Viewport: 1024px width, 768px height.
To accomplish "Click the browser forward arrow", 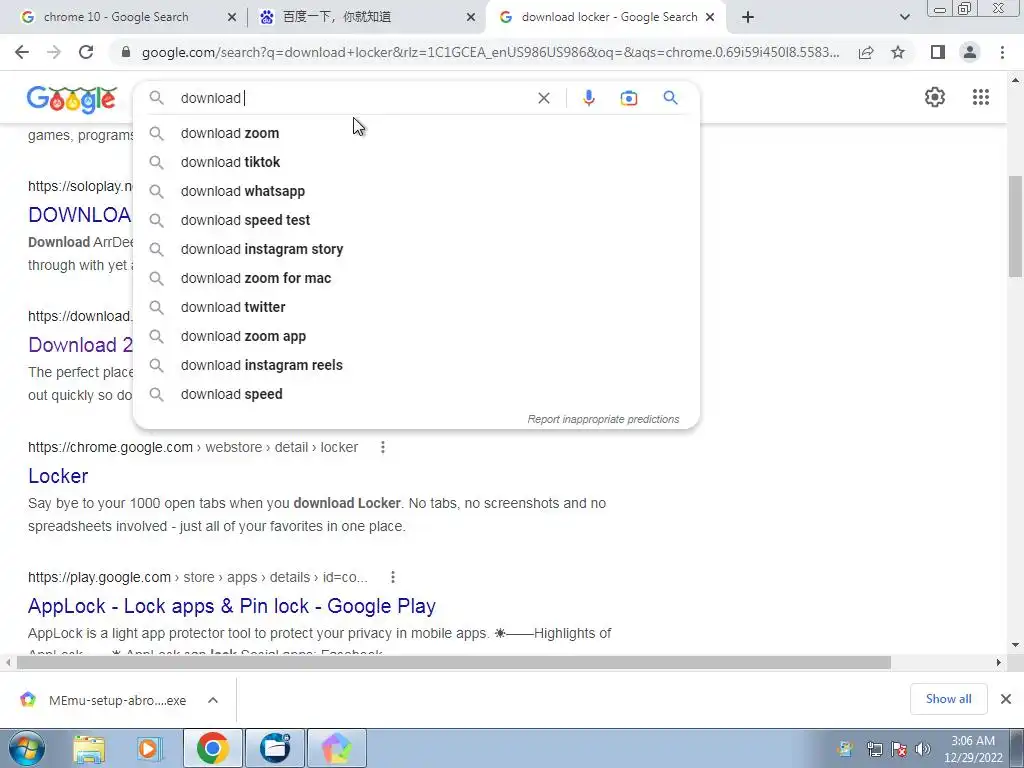I will 54,52.
